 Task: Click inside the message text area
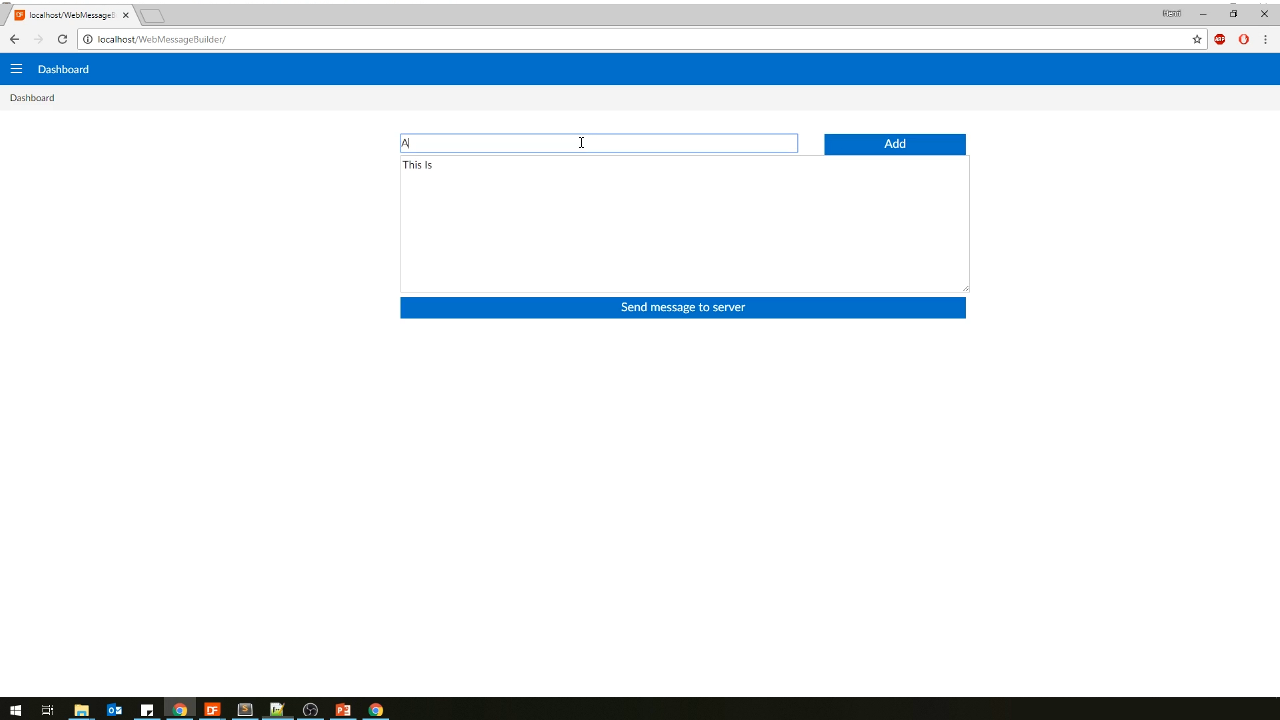(x=683, y=225)
